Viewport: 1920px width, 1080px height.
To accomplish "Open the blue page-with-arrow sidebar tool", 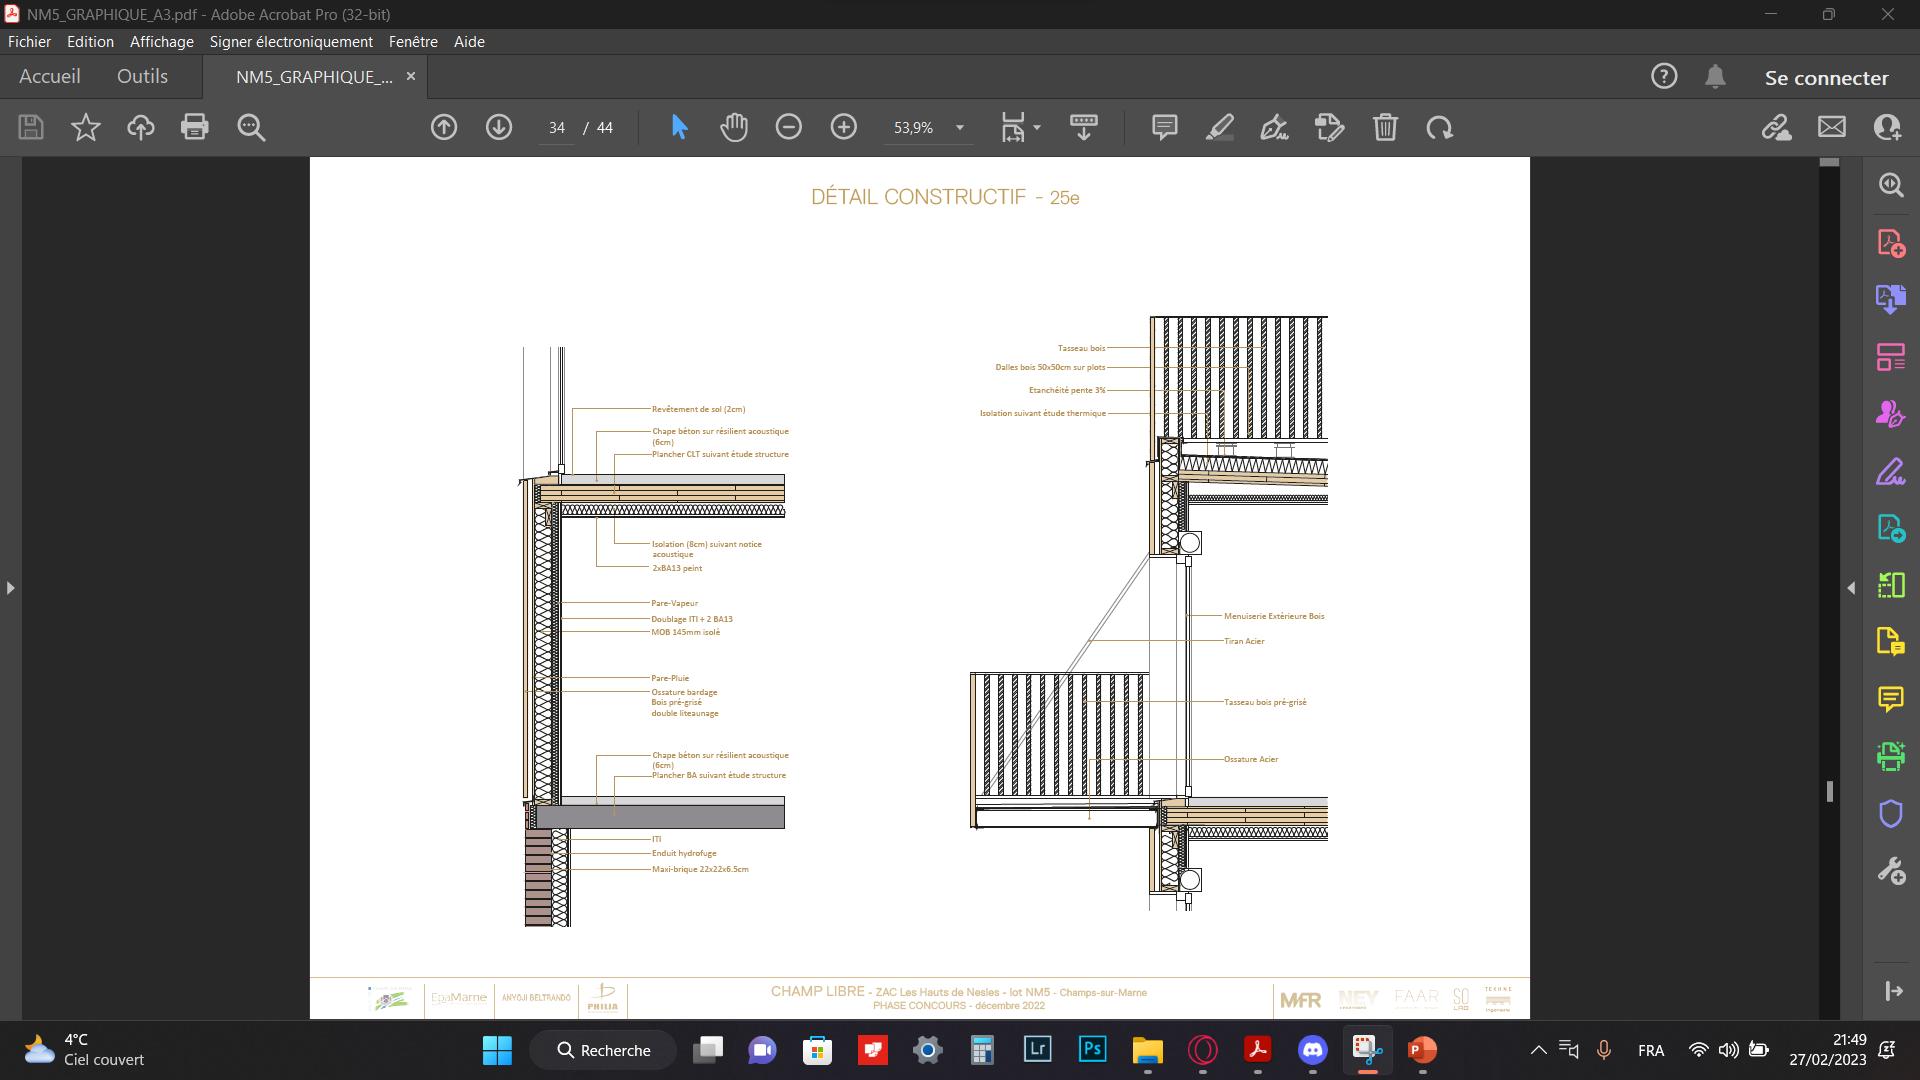I will point(1891,528).
